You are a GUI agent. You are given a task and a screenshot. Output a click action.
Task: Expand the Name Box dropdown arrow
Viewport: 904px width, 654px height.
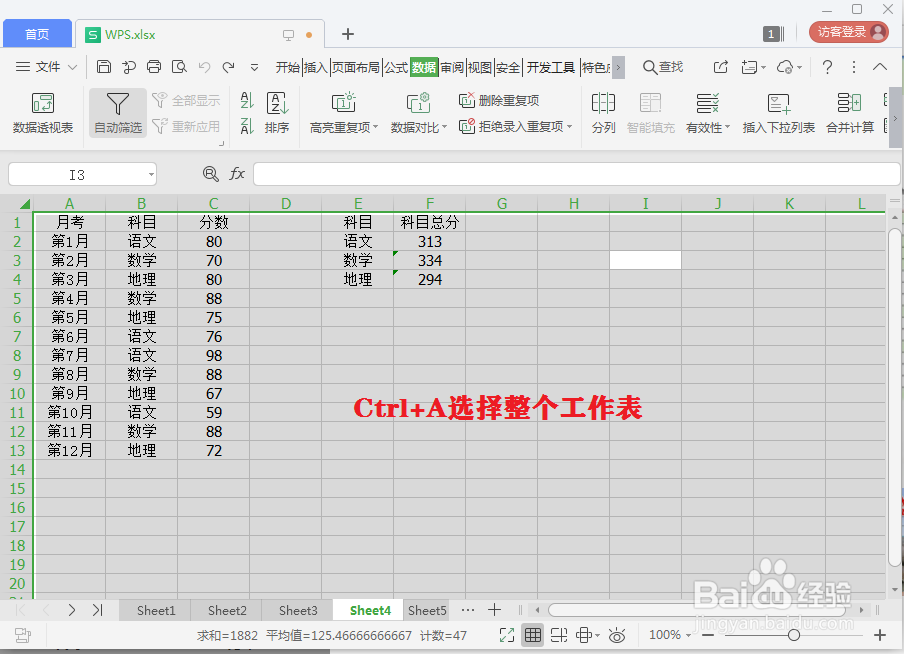[151, 174]
